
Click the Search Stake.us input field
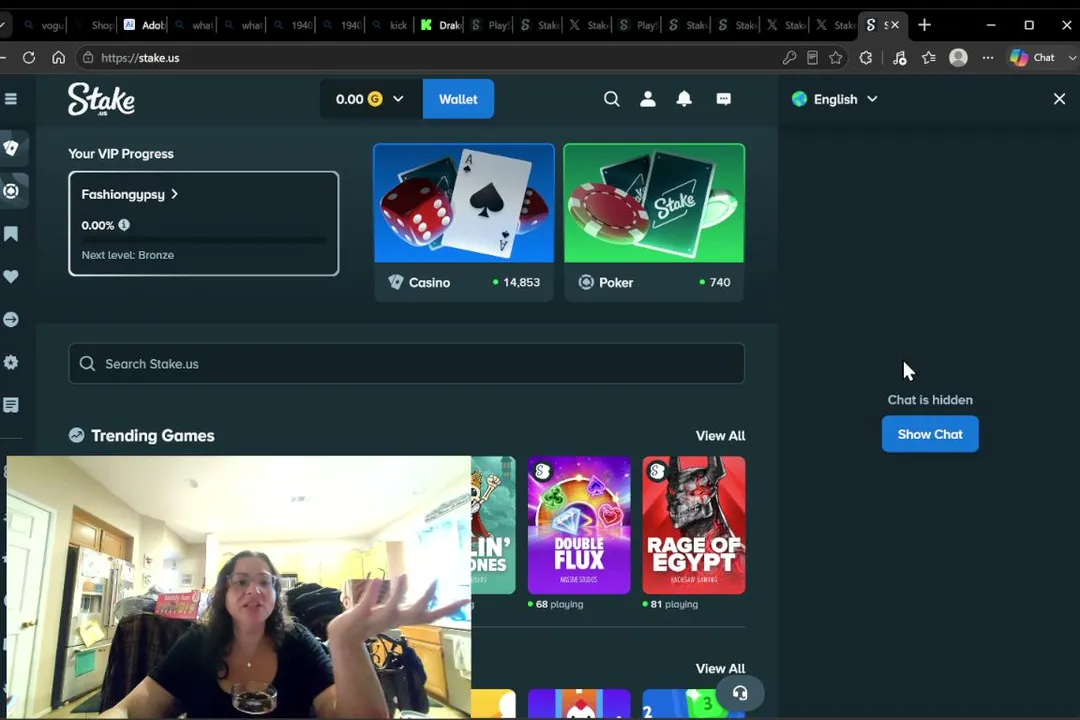point(406,363)
